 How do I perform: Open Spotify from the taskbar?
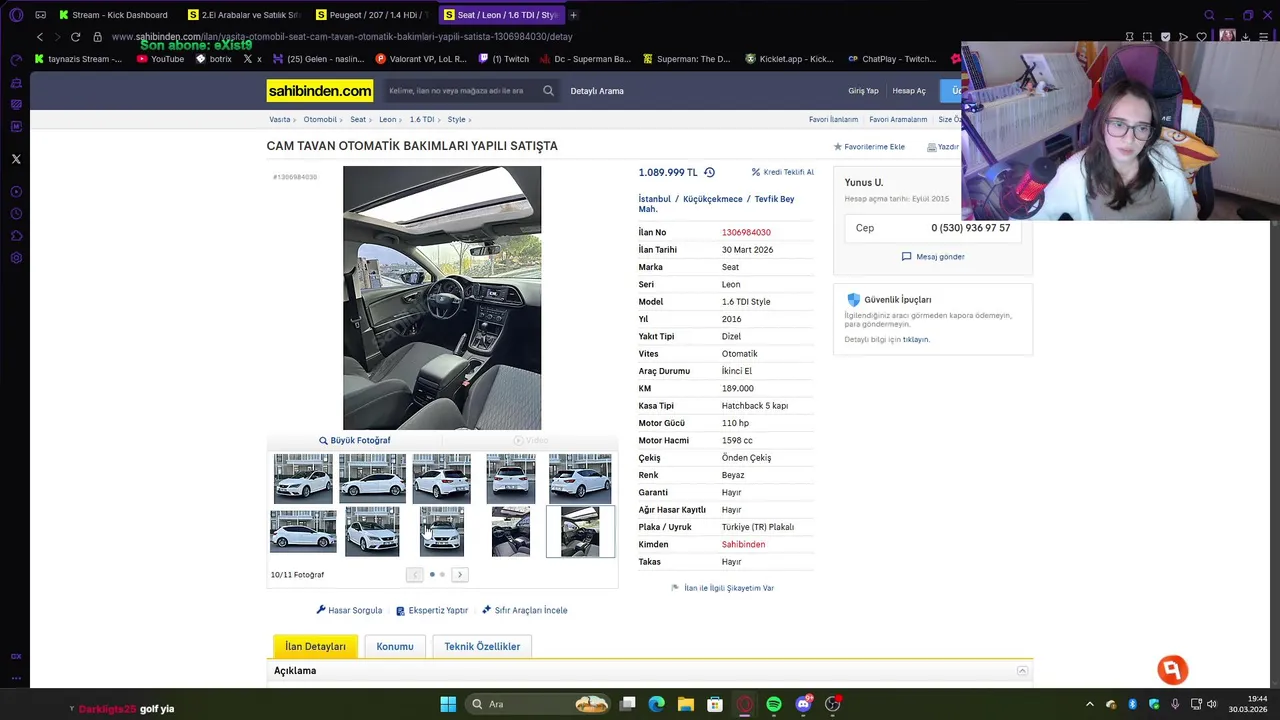774,704
